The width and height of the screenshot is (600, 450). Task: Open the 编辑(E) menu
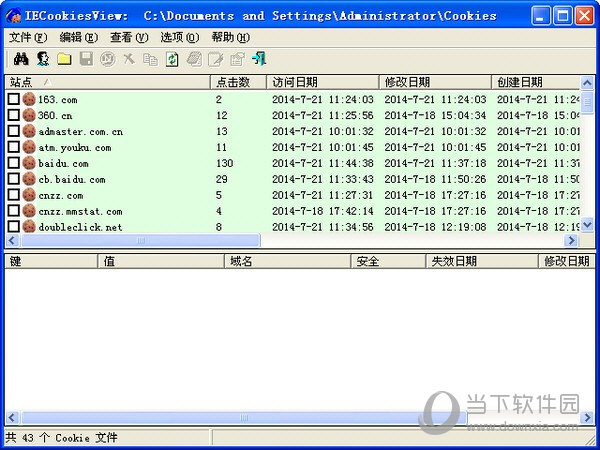(78, 38)
